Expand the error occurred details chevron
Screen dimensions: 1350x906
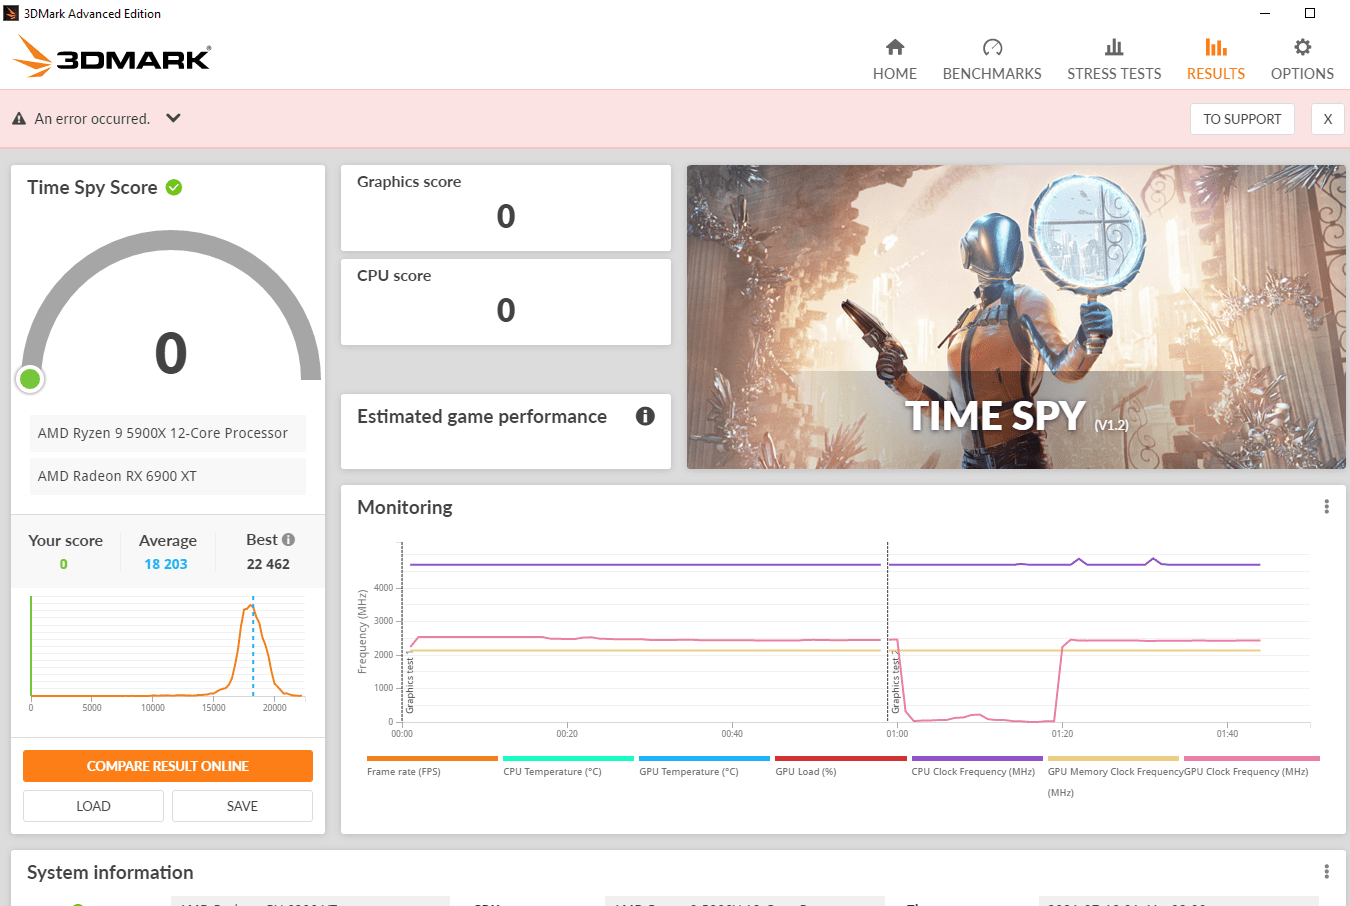(173, 118)
